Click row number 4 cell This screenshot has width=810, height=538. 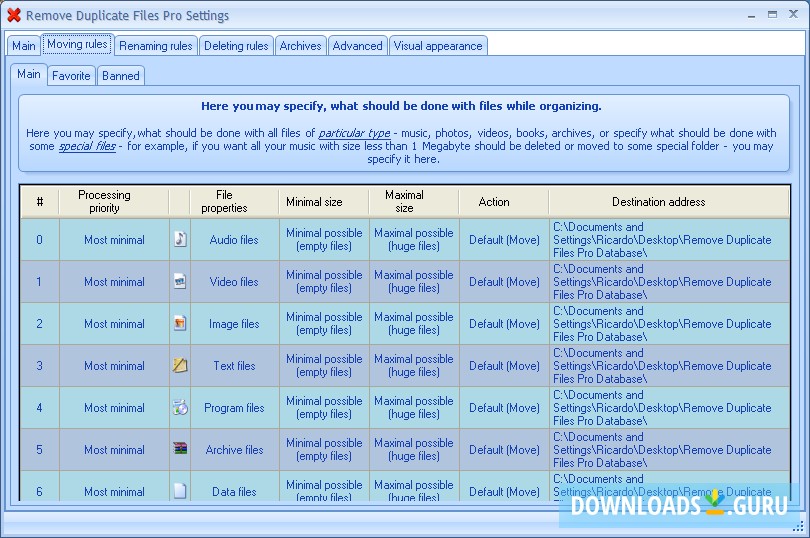(40, 407)
